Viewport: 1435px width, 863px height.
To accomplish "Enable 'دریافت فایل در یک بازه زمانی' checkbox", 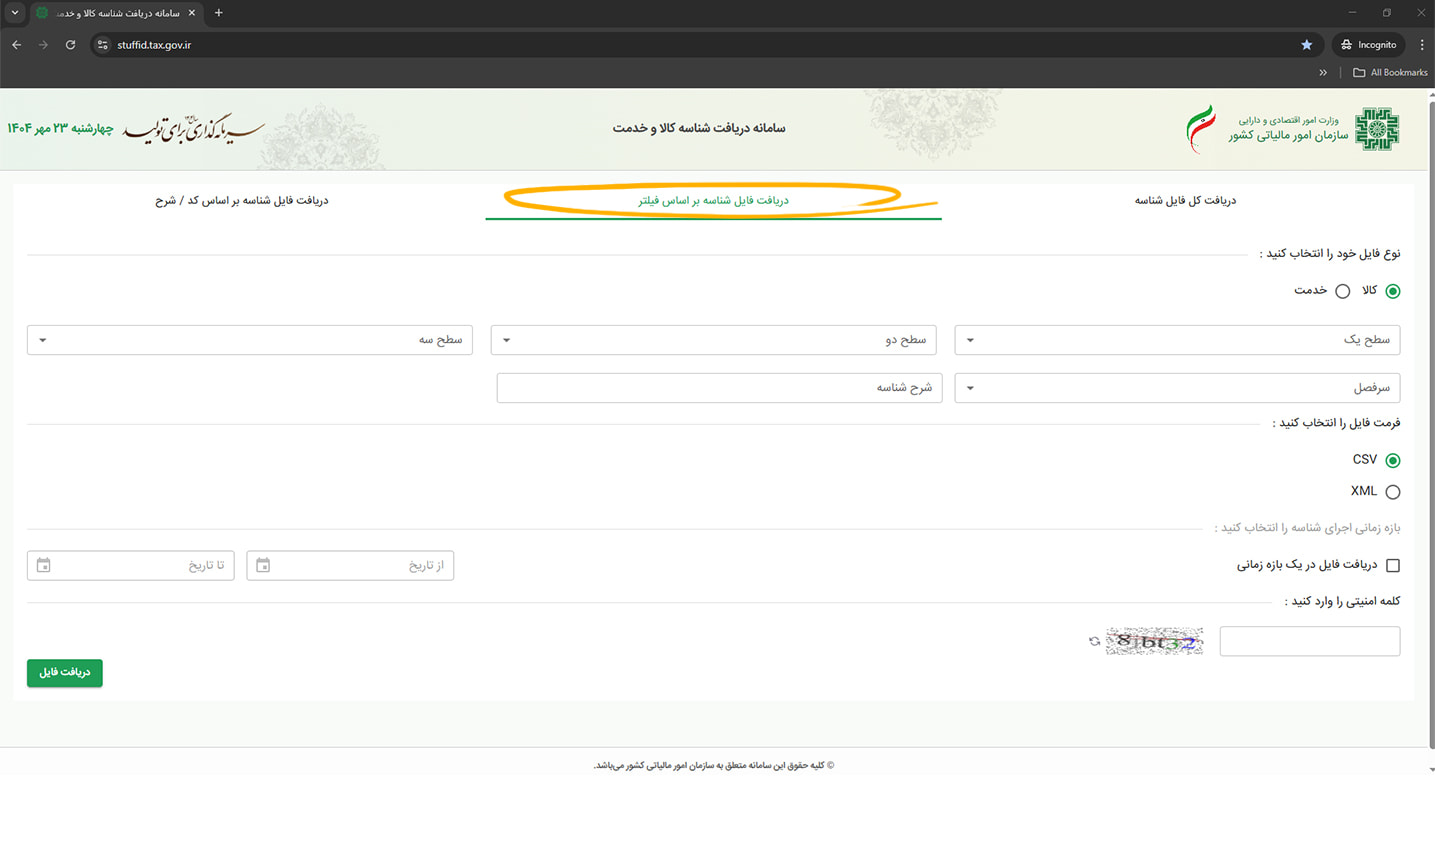I will coord(1393,566).
